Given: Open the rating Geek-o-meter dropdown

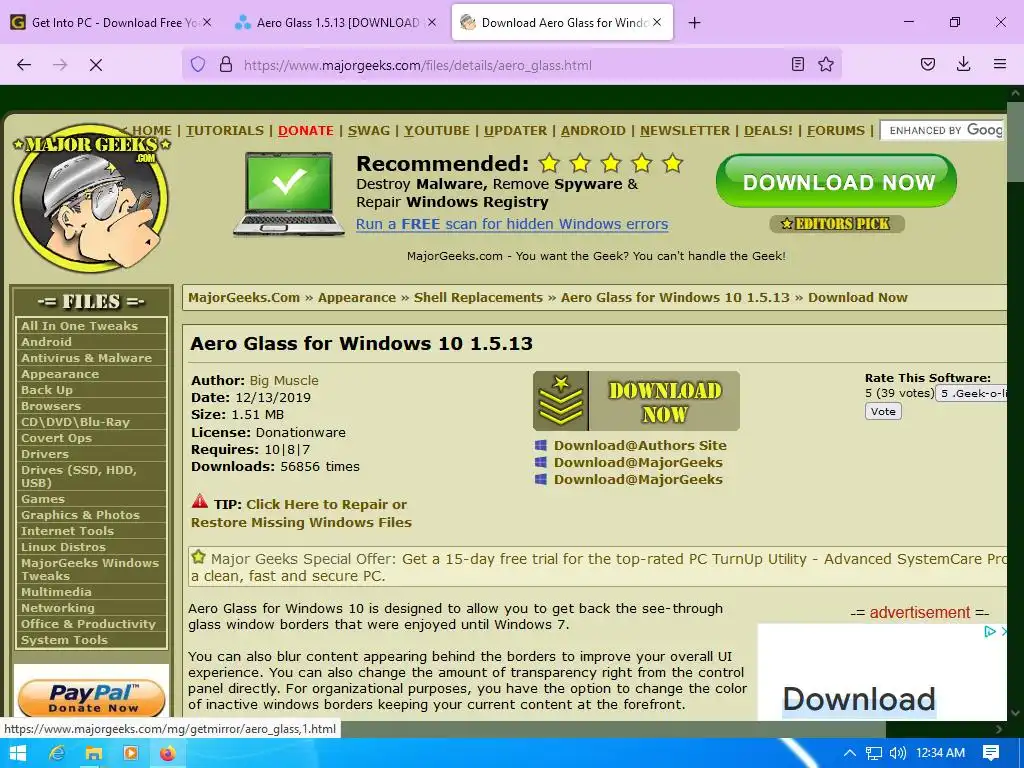Looking at the screenshot, I should pyautogui.click(x=972, y=393).
